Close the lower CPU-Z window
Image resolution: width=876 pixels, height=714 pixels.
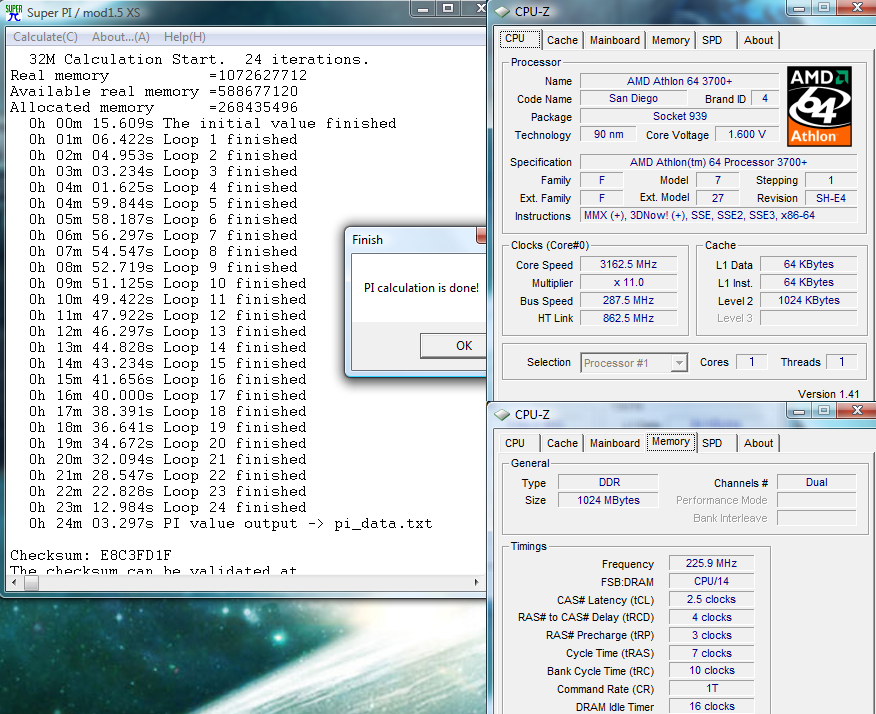click(x=858, y=410)
